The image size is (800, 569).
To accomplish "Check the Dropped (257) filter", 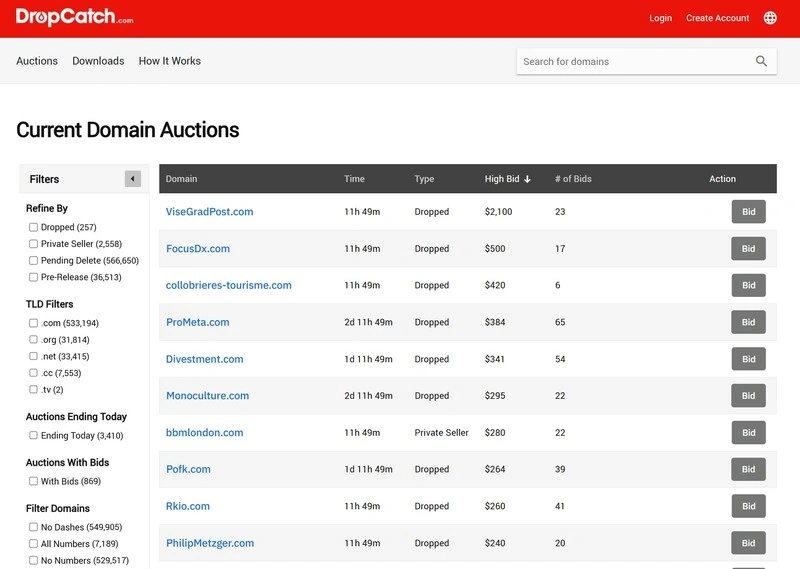I will pyautogui.click(x=33, y=227).
